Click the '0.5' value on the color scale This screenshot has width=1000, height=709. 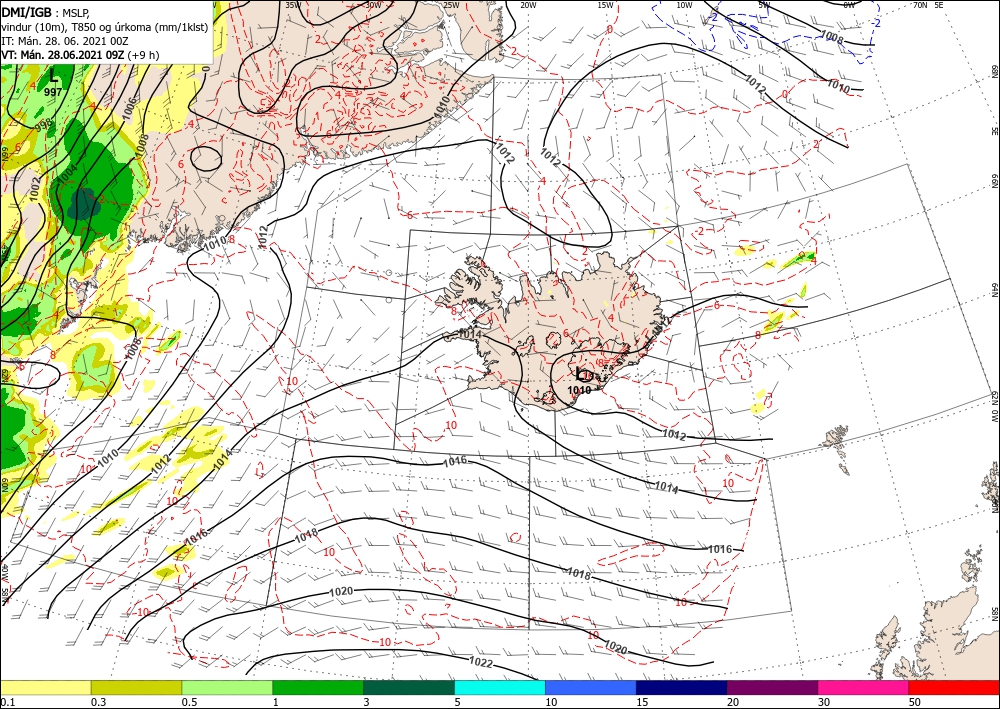point(189,702)
